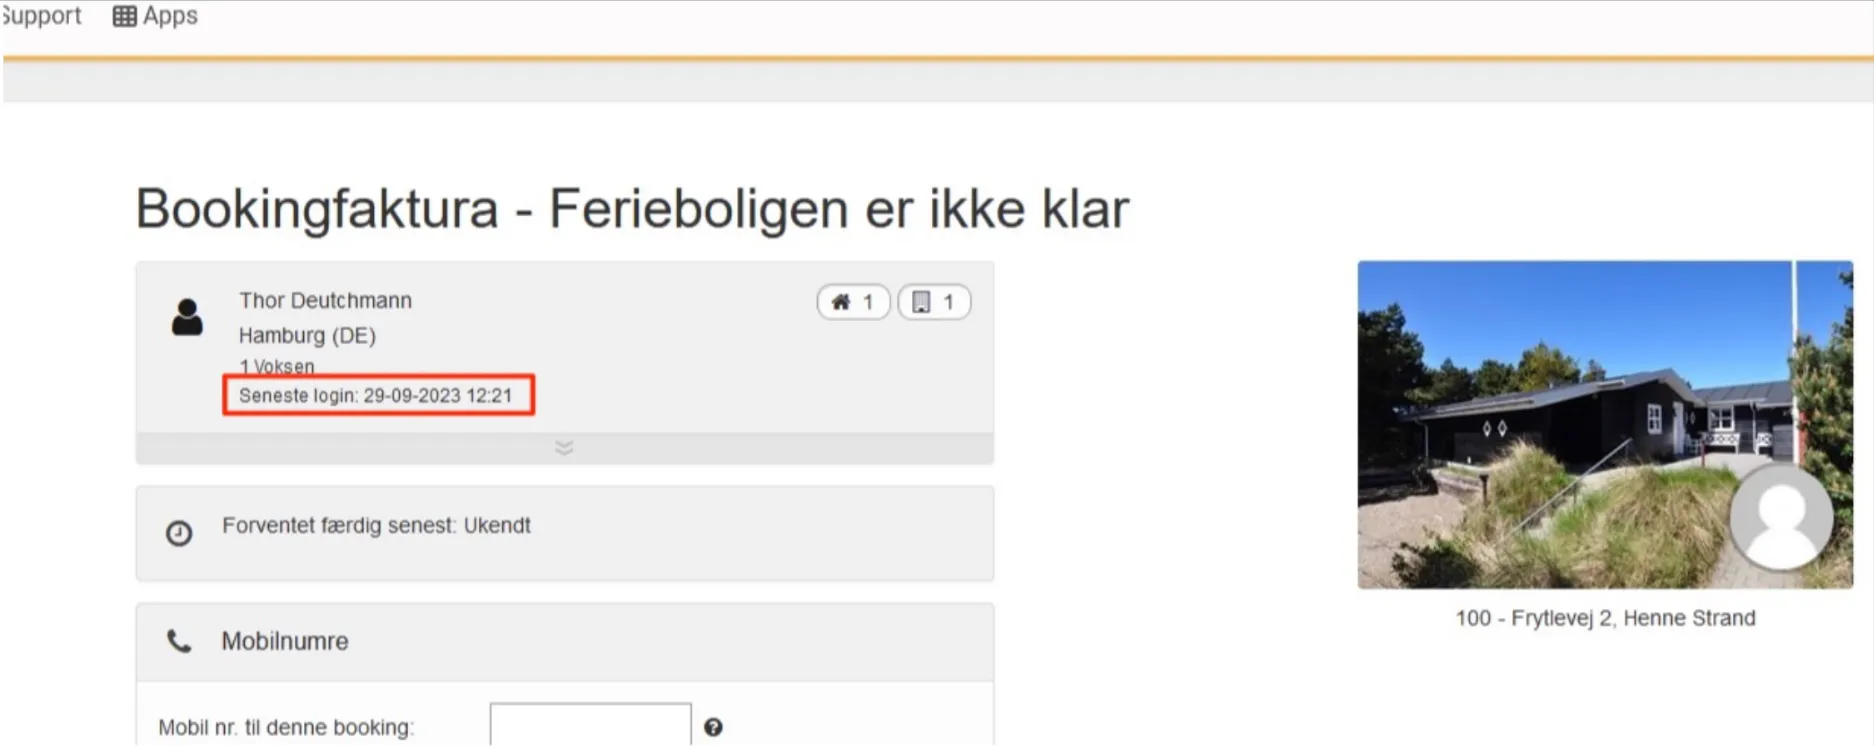Open help tooltip next to mobile field

713,727
